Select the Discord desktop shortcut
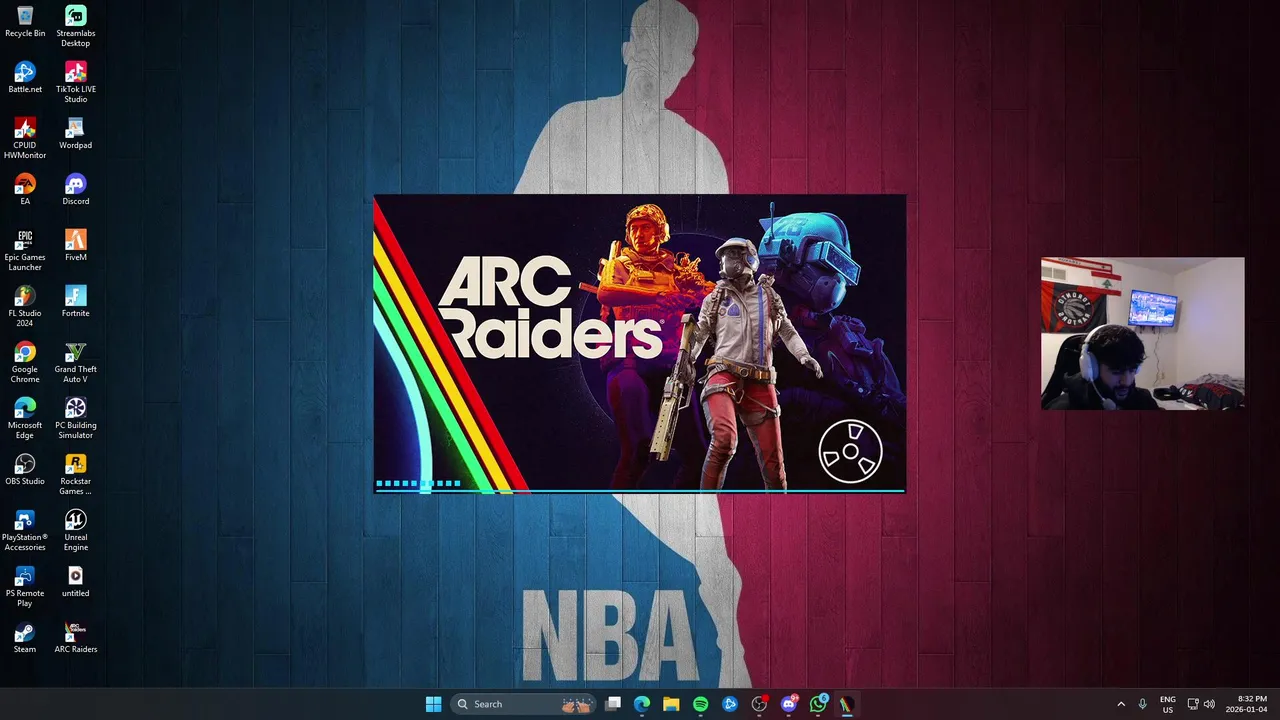The width and height of the screenshot is (1280, 720). pos(75,189)
